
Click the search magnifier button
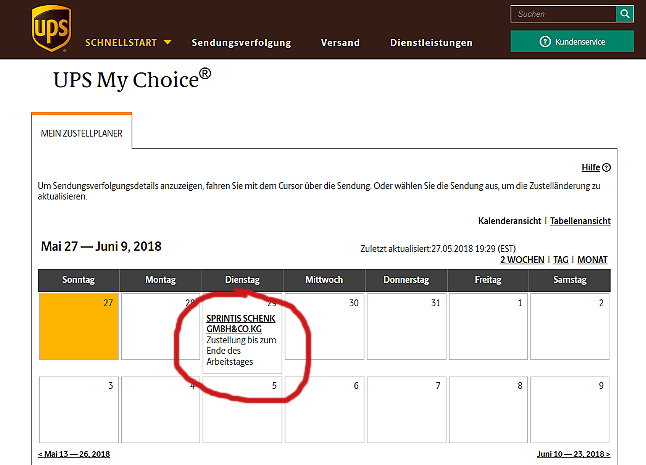pyautogui.click(x=625, y=14)
